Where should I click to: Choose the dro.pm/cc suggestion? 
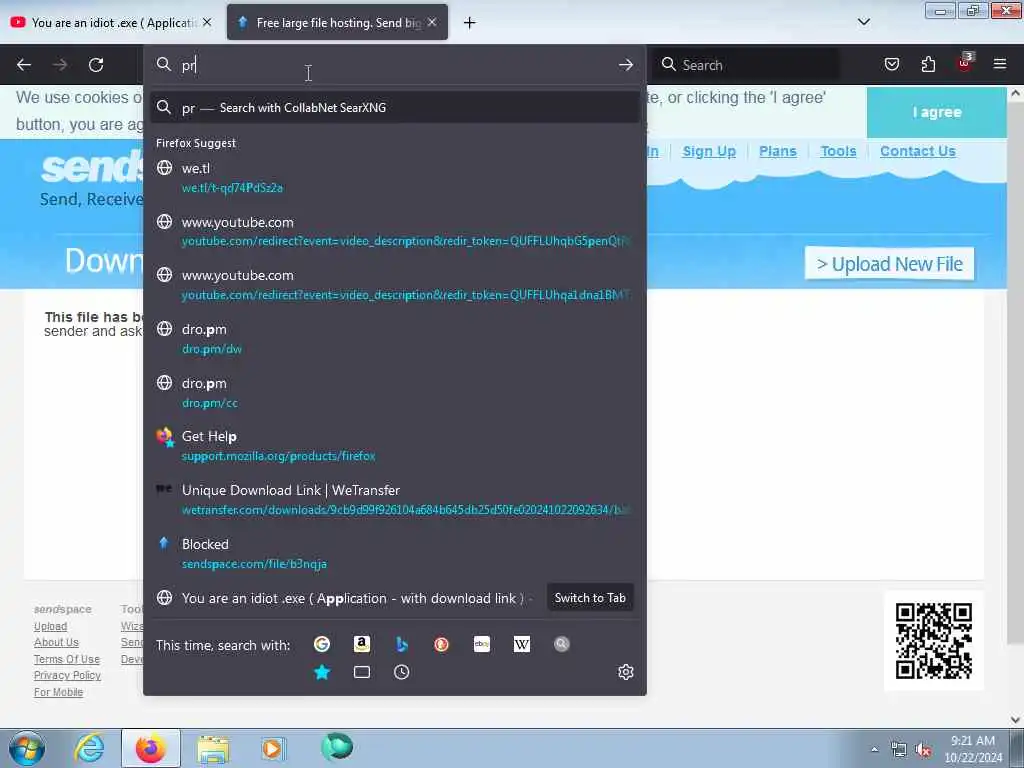[x=394, y=392]
